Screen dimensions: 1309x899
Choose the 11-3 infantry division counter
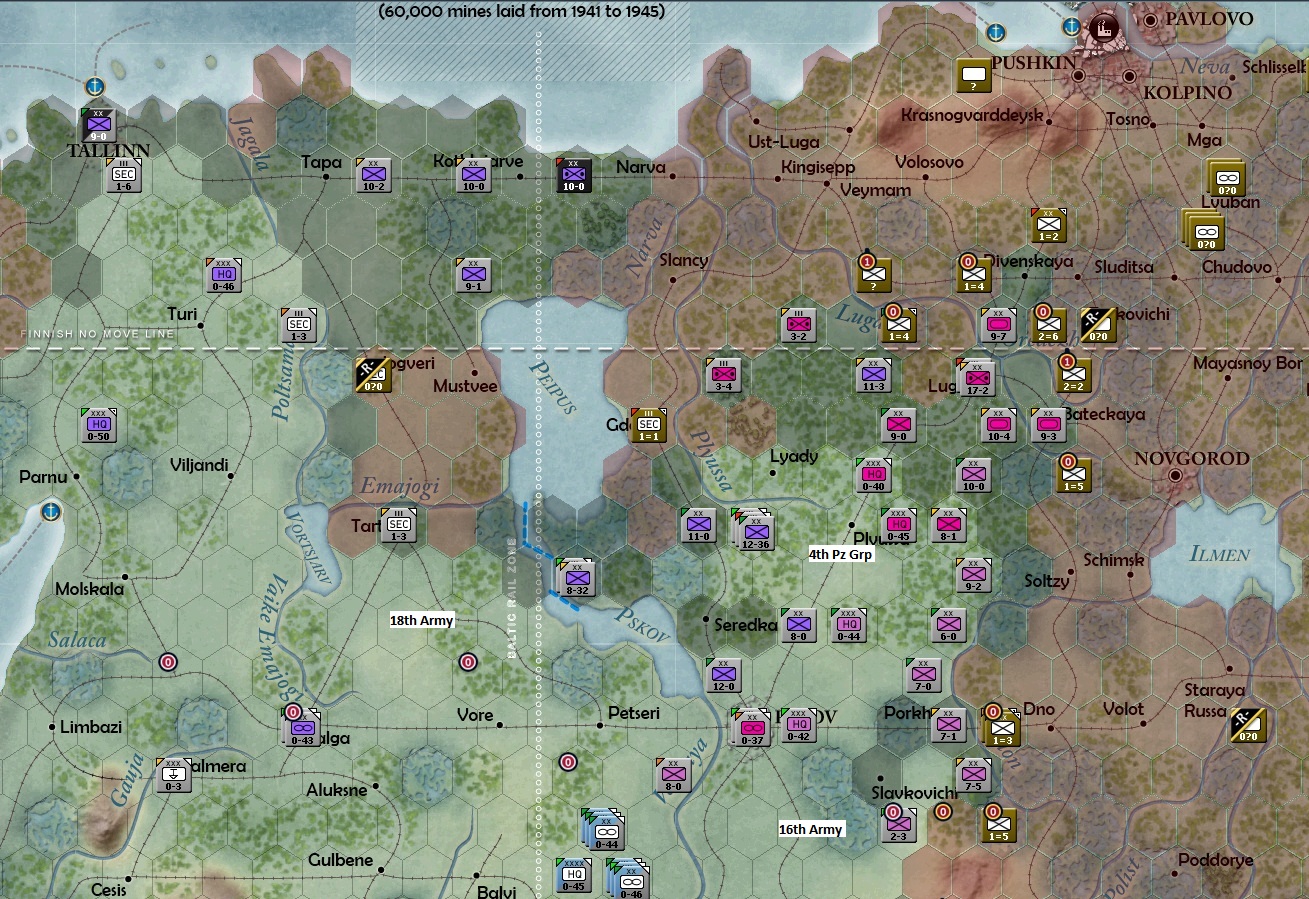coord(873,375)
